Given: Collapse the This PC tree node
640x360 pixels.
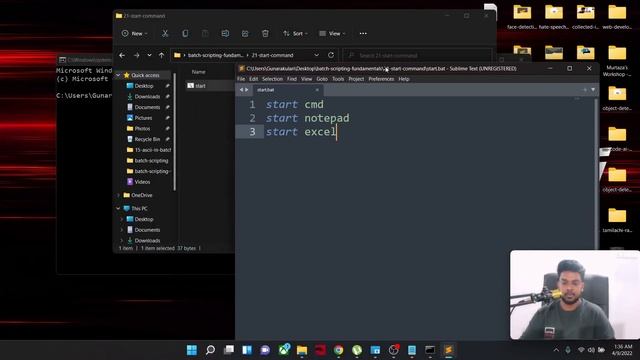Looking at the screenshot, I should (118, 208).
